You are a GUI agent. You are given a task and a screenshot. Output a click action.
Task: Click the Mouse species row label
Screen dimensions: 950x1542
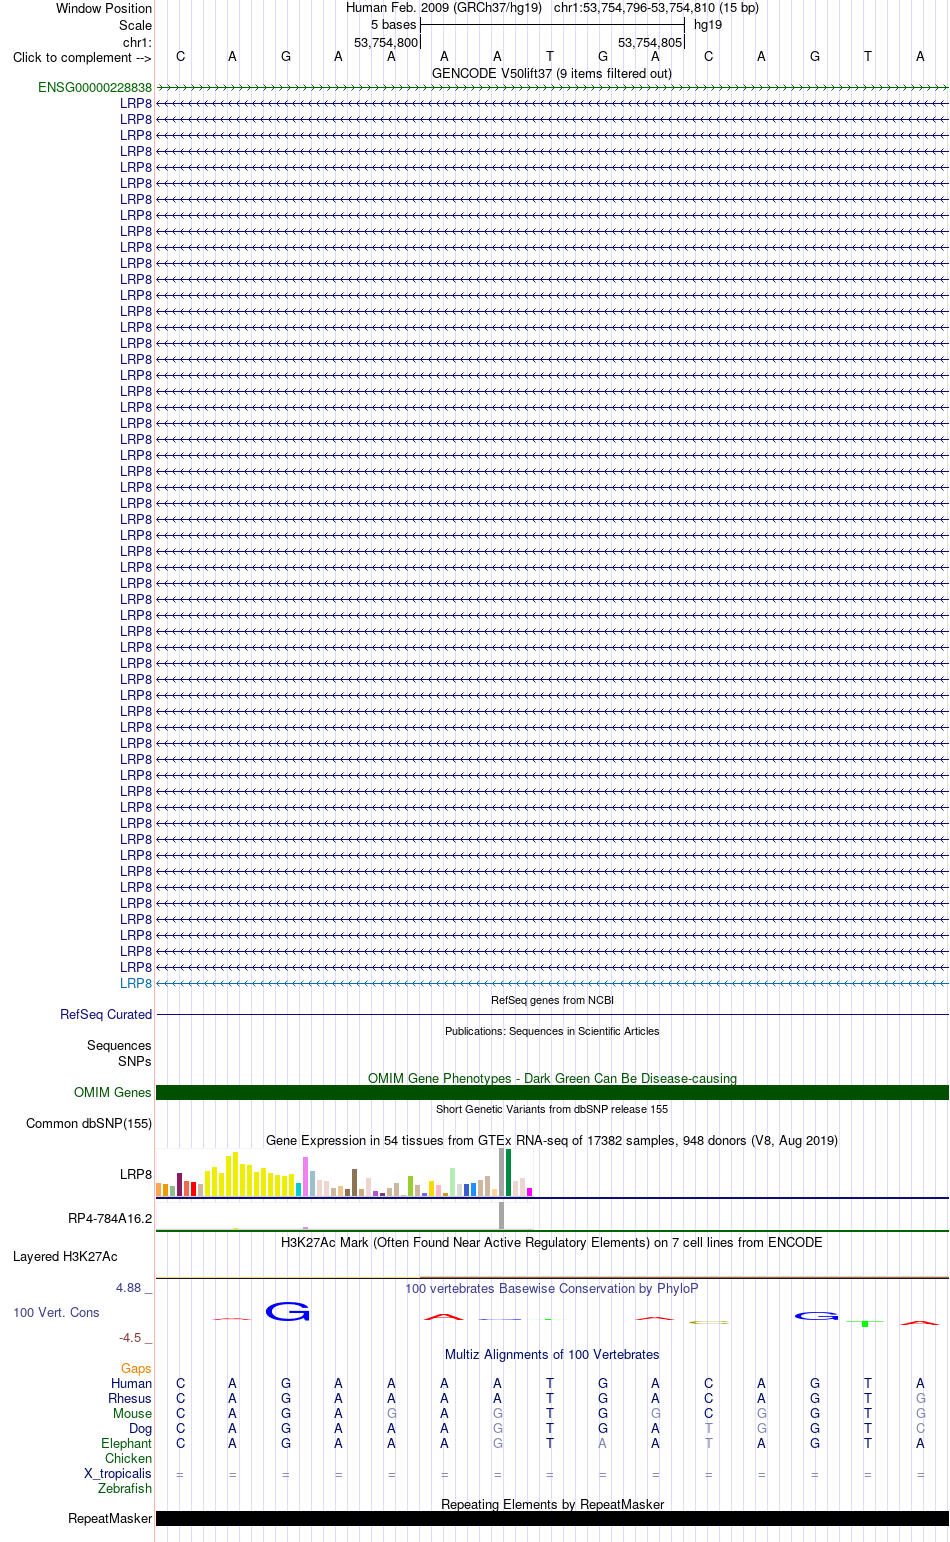tap(132, 1413)
